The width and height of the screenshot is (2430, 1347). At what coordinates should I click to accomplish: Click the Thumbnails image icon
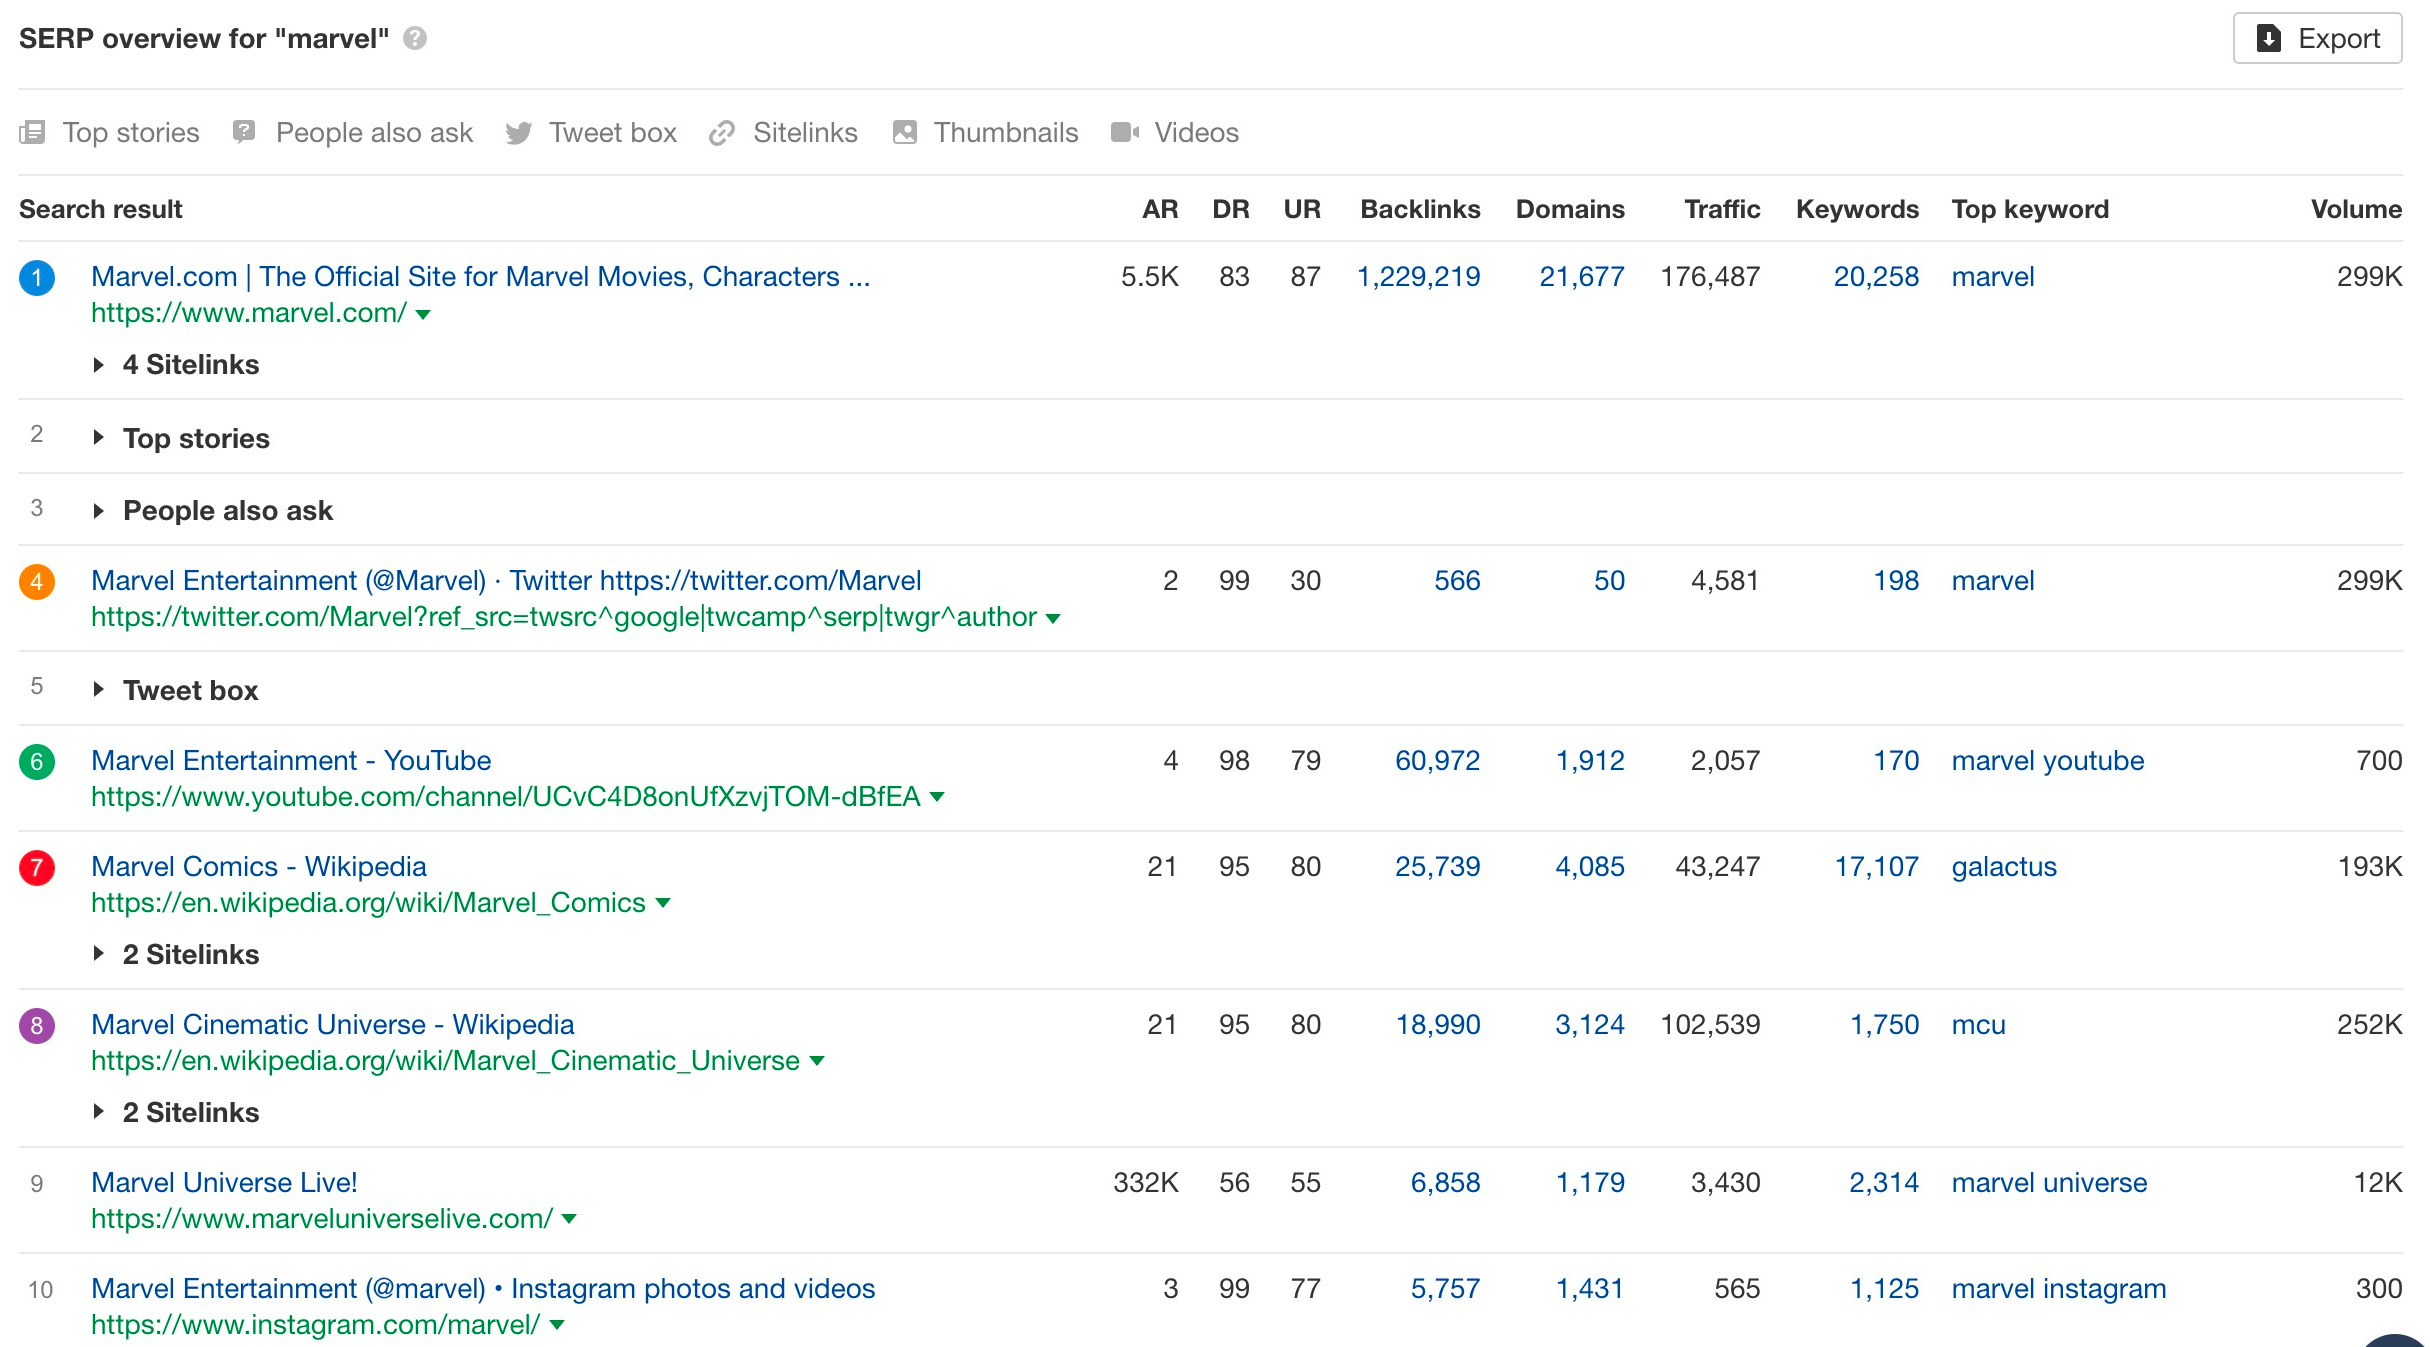point(905,132)
